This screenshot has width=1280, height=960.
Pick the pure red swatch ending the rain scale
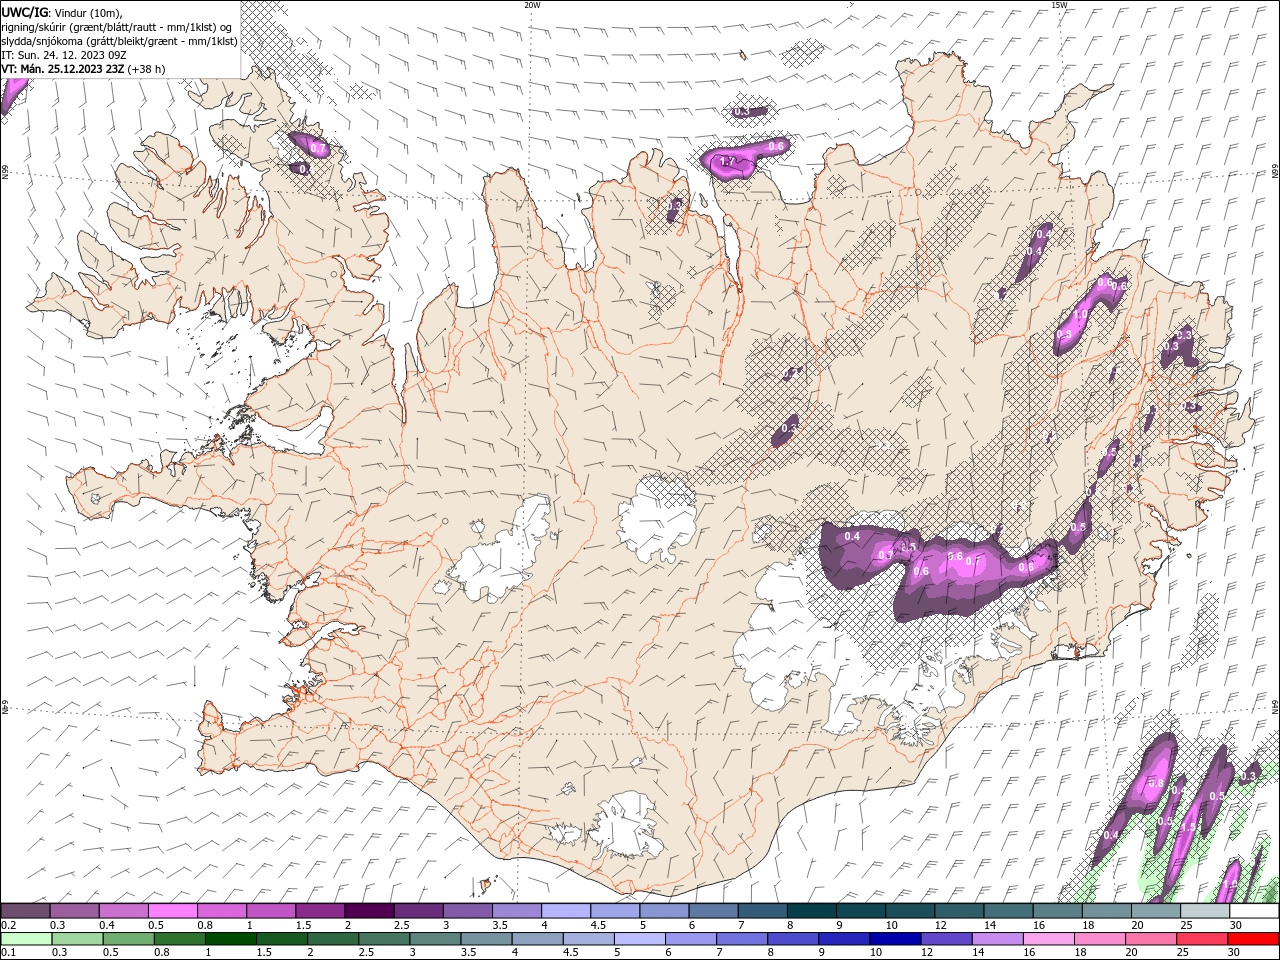[x=1254, y=939]
